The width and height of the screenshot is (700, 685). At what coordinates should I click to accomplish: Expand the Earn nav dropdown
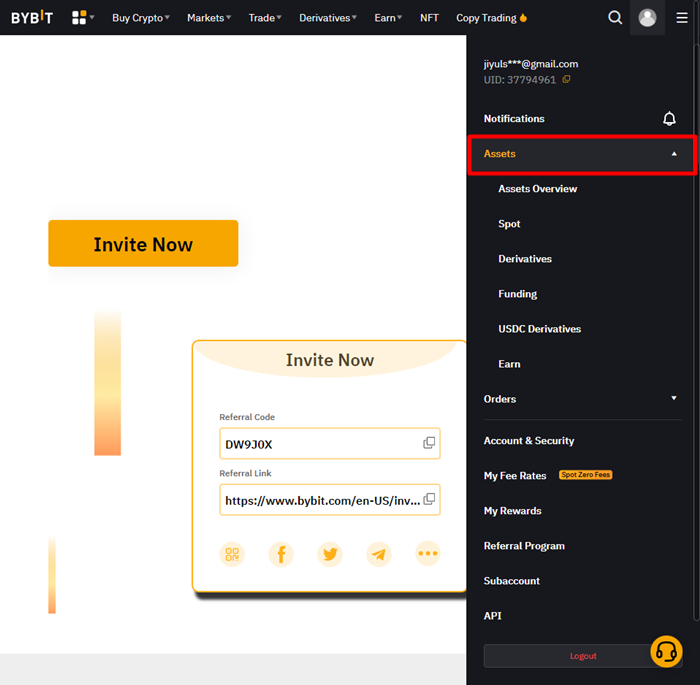pyautogui.click(x=388, y=18)
